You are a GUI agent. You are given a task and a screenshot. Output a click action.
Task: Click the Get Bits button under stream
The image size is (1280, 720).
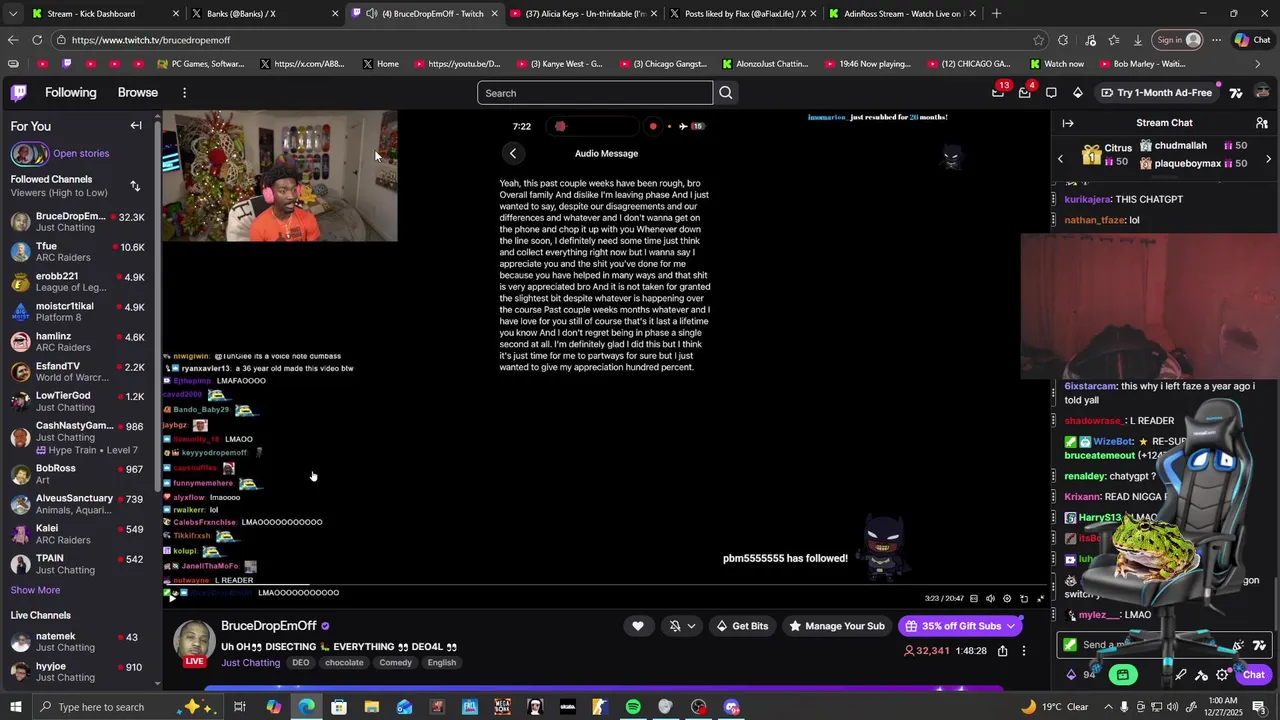(x=742, y=626)
